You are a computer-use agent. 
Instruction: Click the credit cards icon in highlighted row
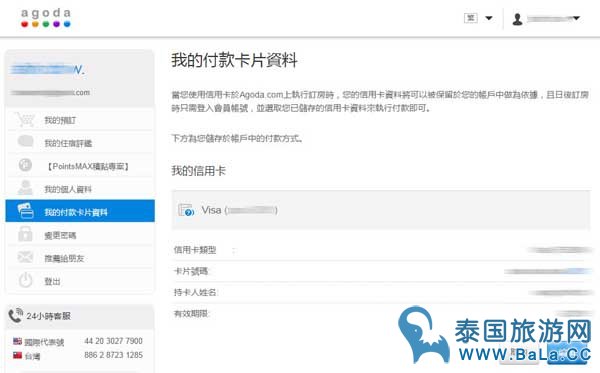tap(25, 211)
